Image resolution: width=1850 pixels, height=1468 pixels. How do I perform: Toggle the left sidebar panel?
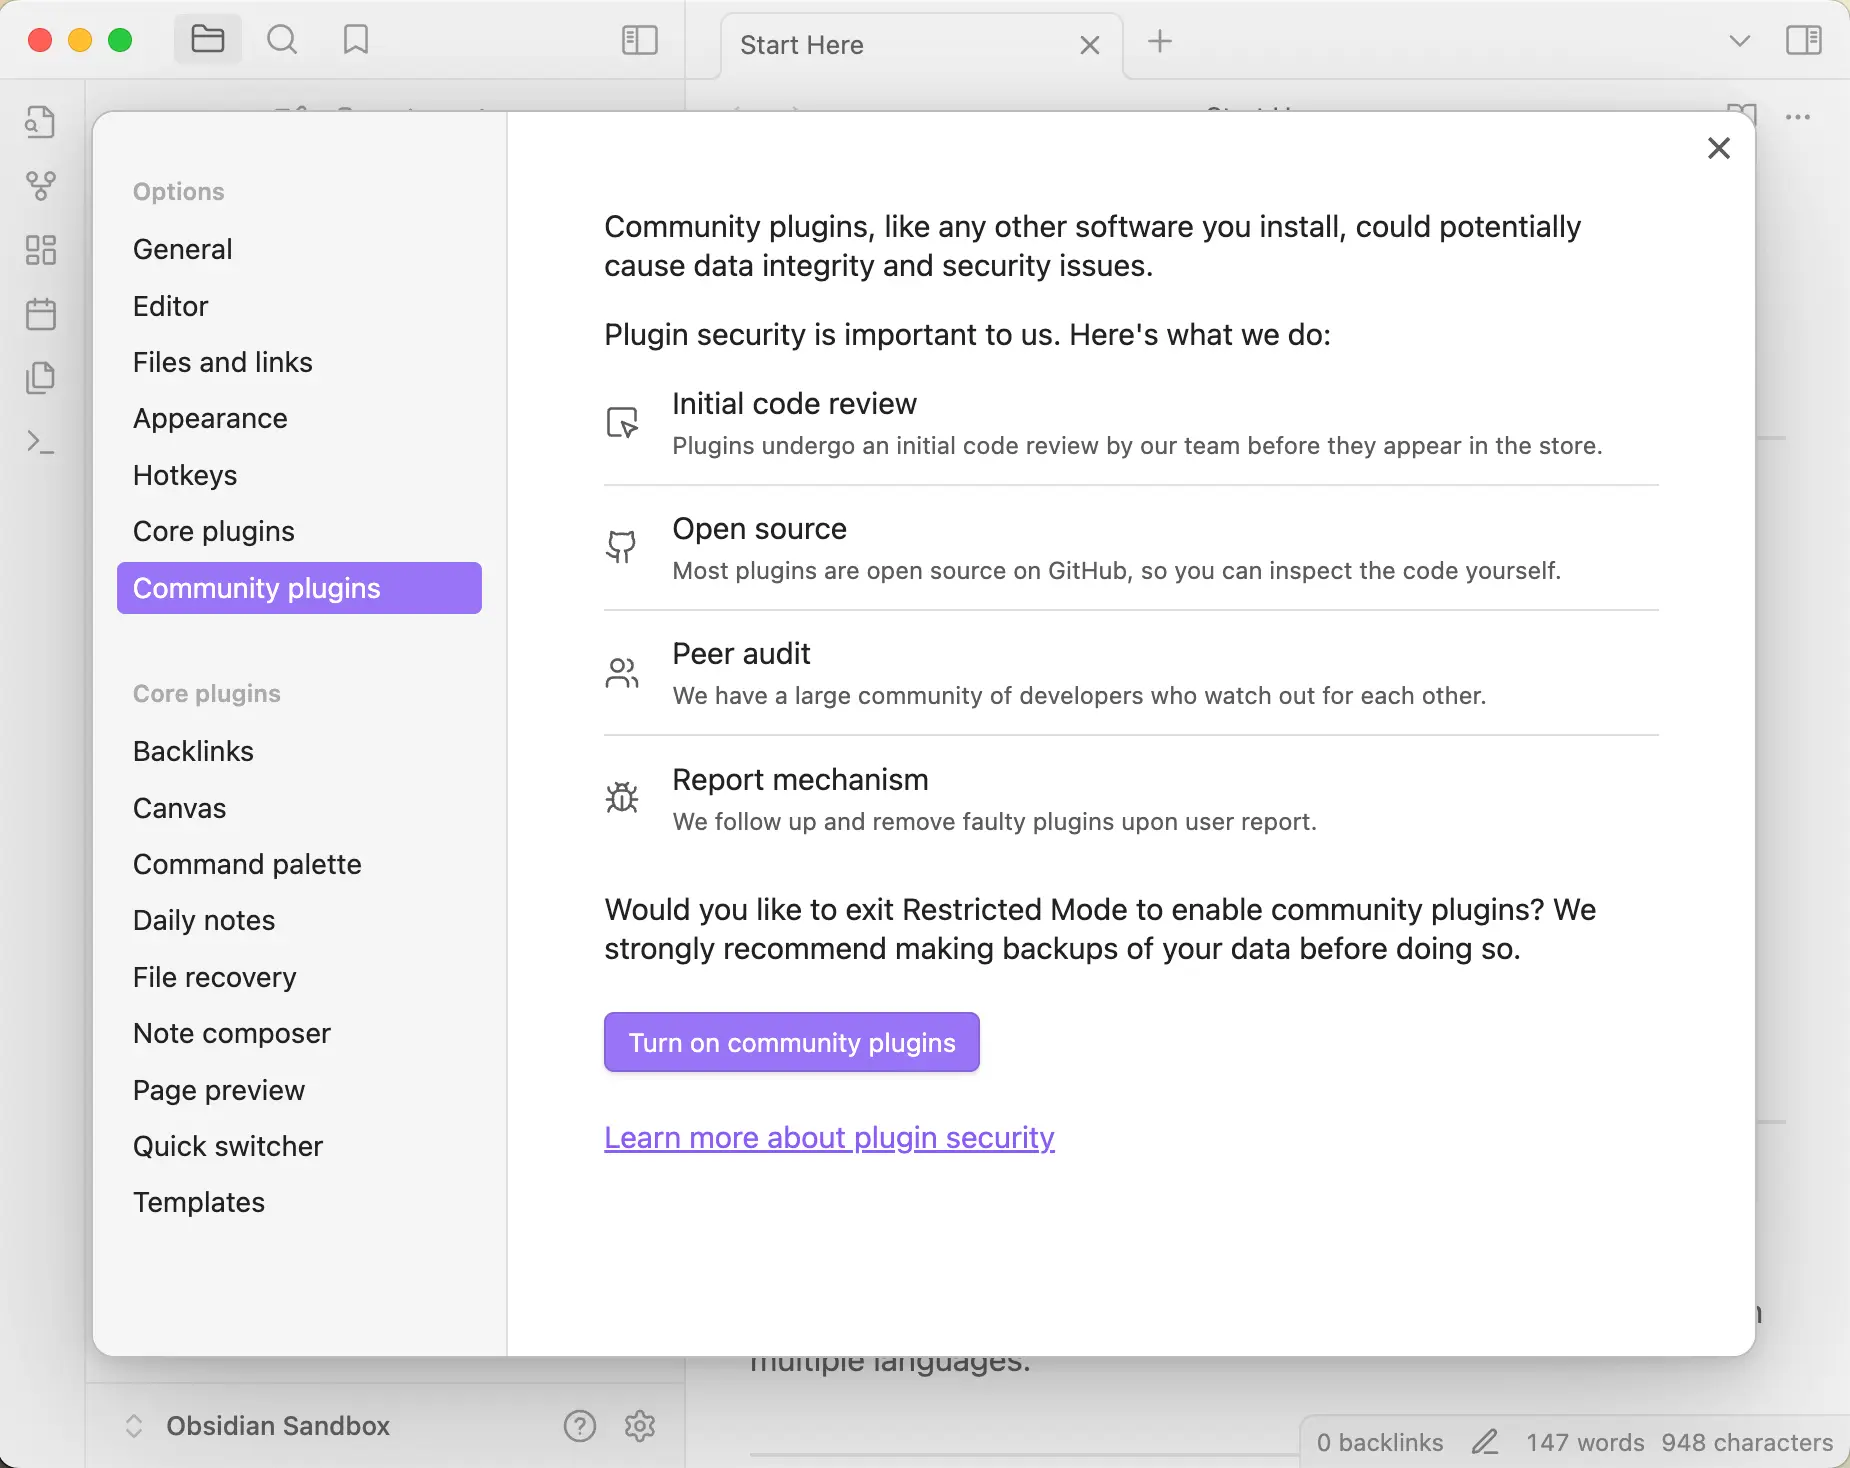(639, 40)
